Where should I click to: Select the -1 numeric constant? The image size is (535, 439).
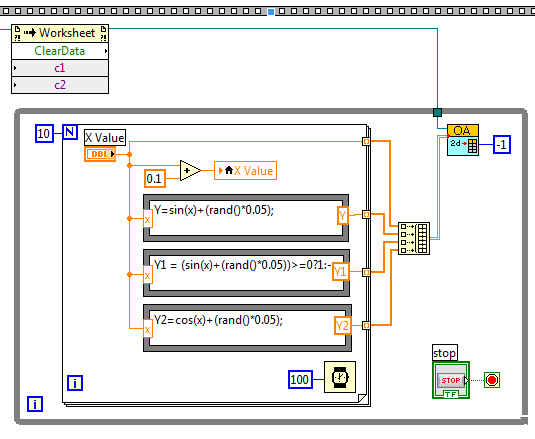502,144
